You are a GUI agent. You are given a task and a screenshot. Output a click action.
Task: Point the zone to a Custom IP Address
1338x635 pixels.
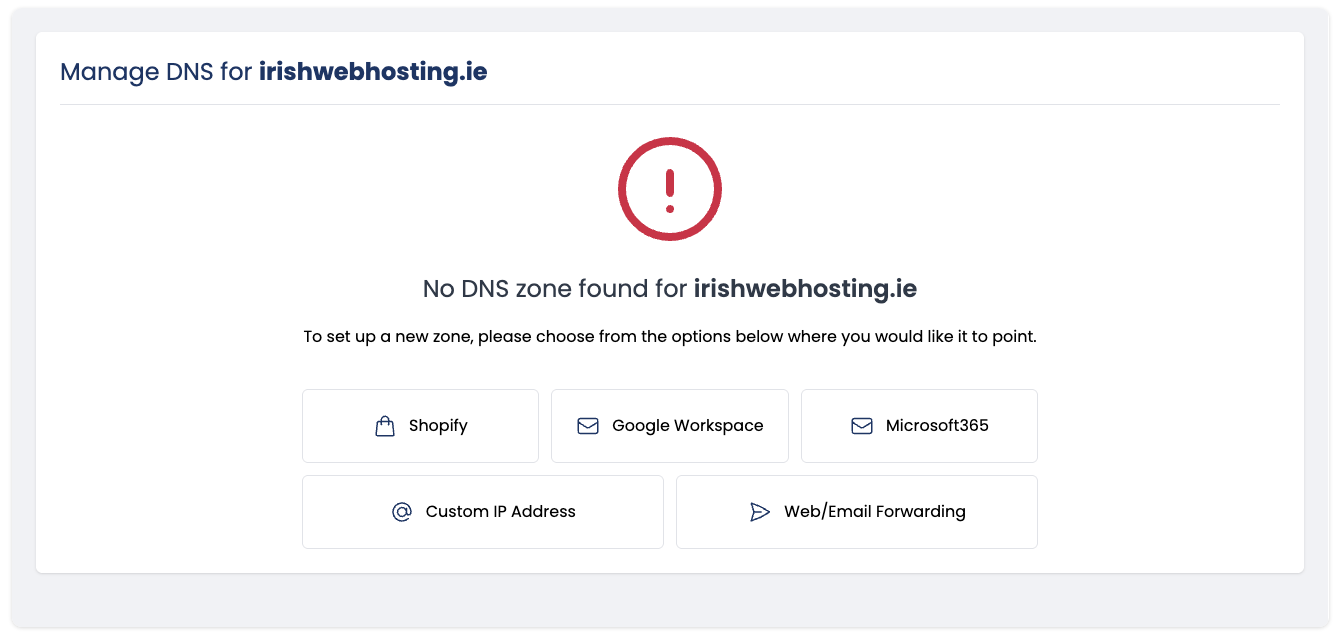click(x=483, y=512)
